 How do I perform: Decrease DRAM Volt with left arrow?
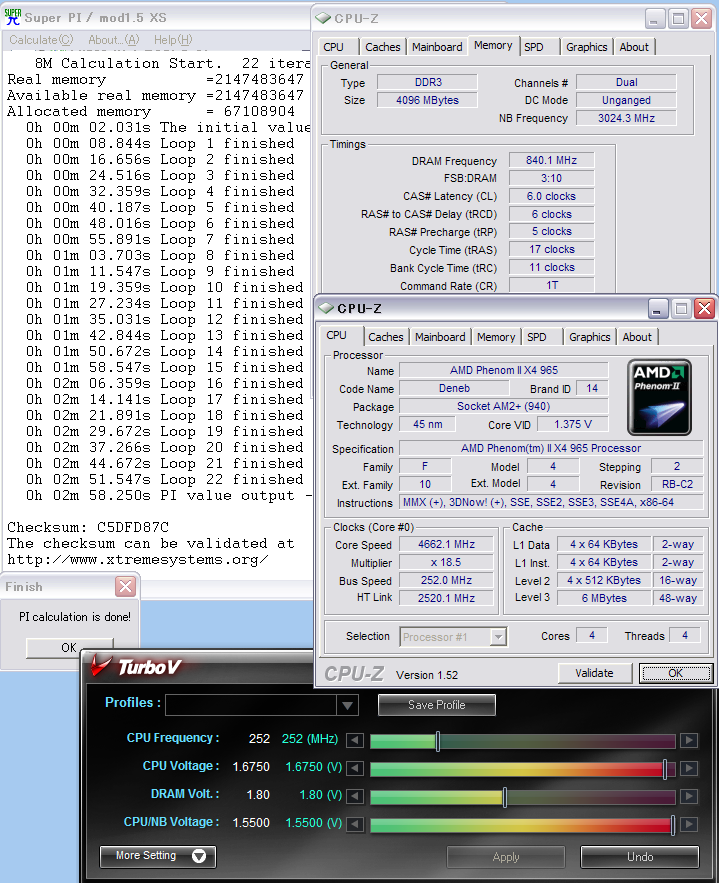click(x=355, y=796)
